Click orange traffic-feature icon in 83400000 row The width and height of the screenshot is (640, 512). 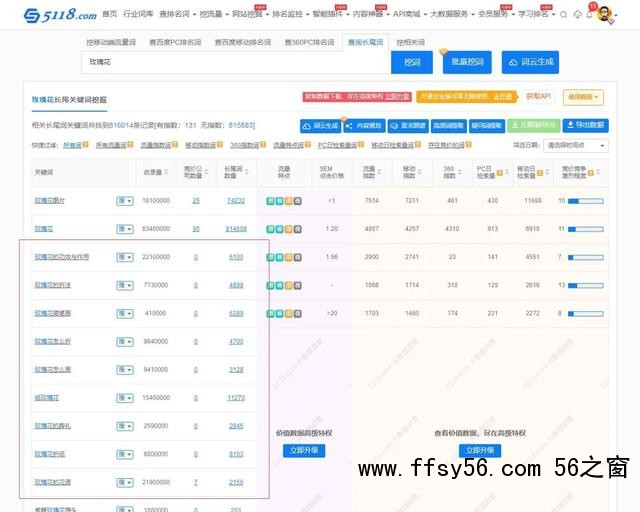[x=289, y=229]
